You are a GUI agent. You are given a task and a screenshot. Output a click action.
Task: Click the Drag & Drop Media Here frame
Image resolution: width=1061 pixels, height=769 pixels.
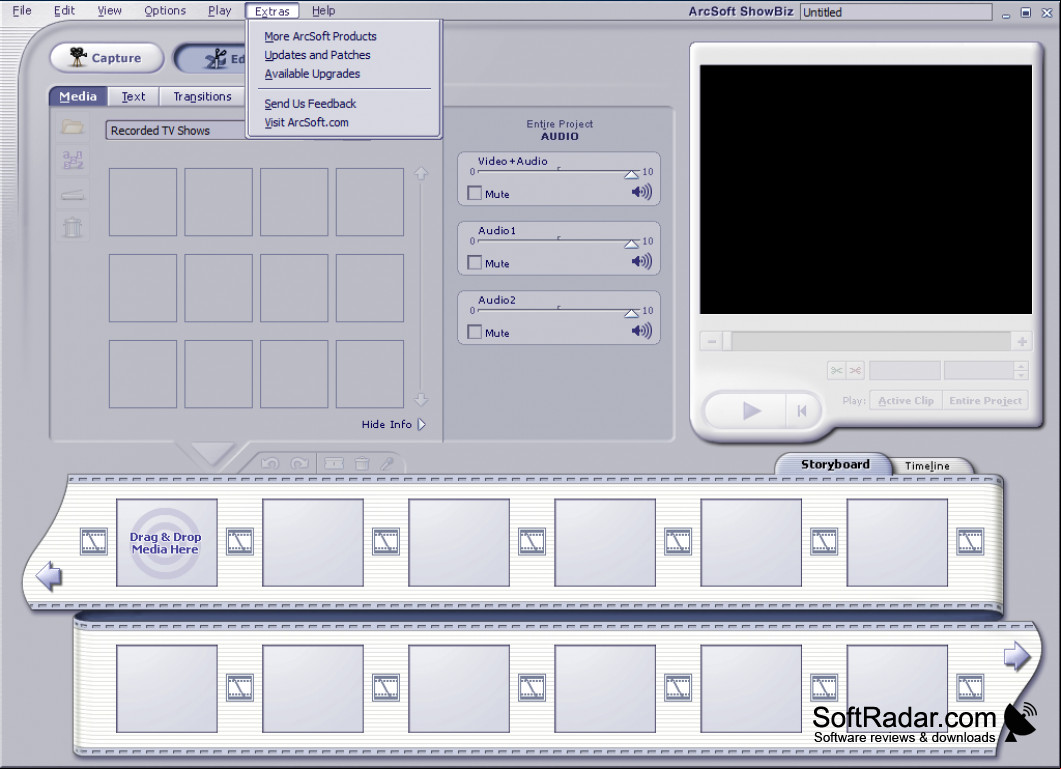coord(166,543)
